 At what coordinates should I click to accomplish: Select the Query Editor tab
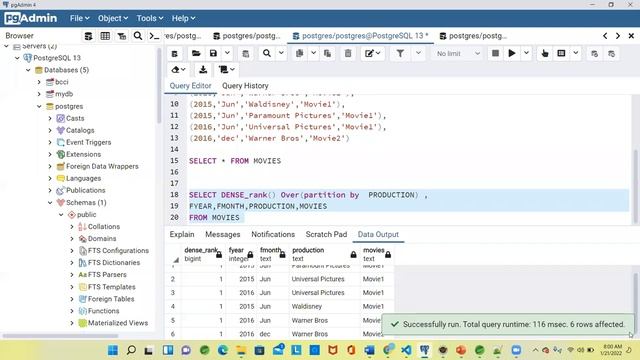[191, 86]
